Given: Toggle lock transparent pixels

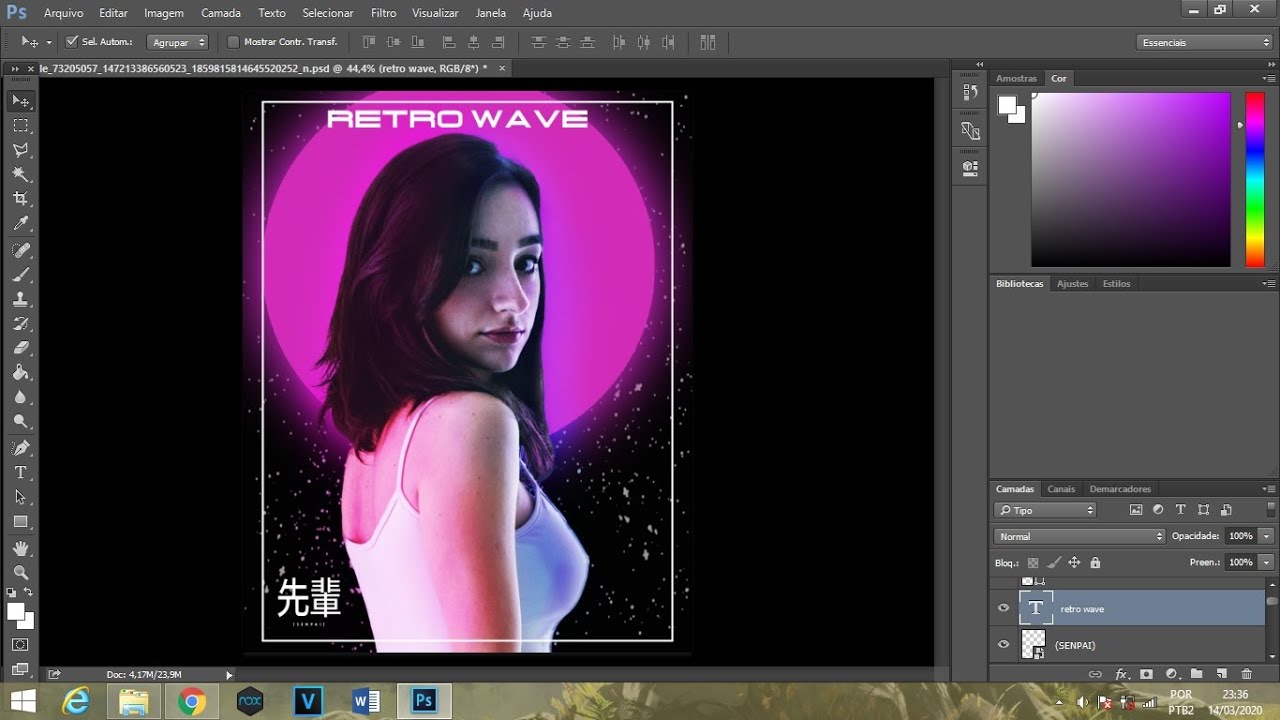Looking at the screenshot, I should tap(1033, 563).
